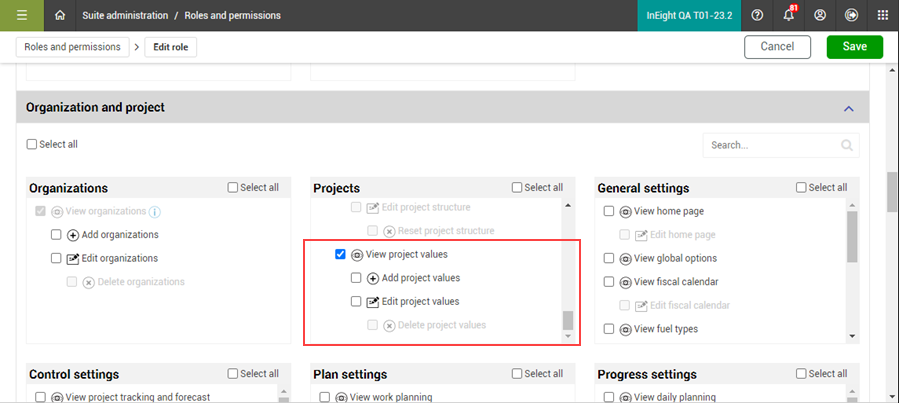View notifications bell with 81 badge

(x=789, y=15)
